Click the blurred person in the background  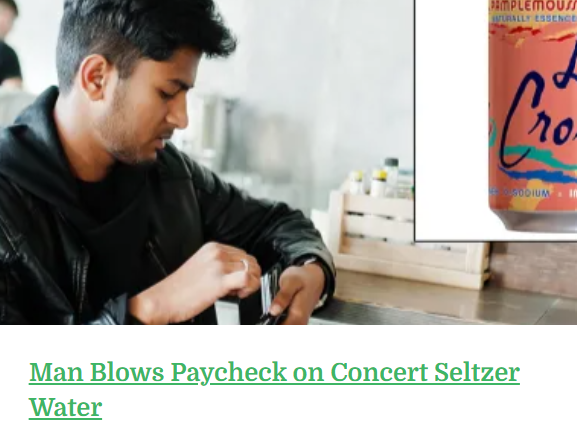pos(10,46)
